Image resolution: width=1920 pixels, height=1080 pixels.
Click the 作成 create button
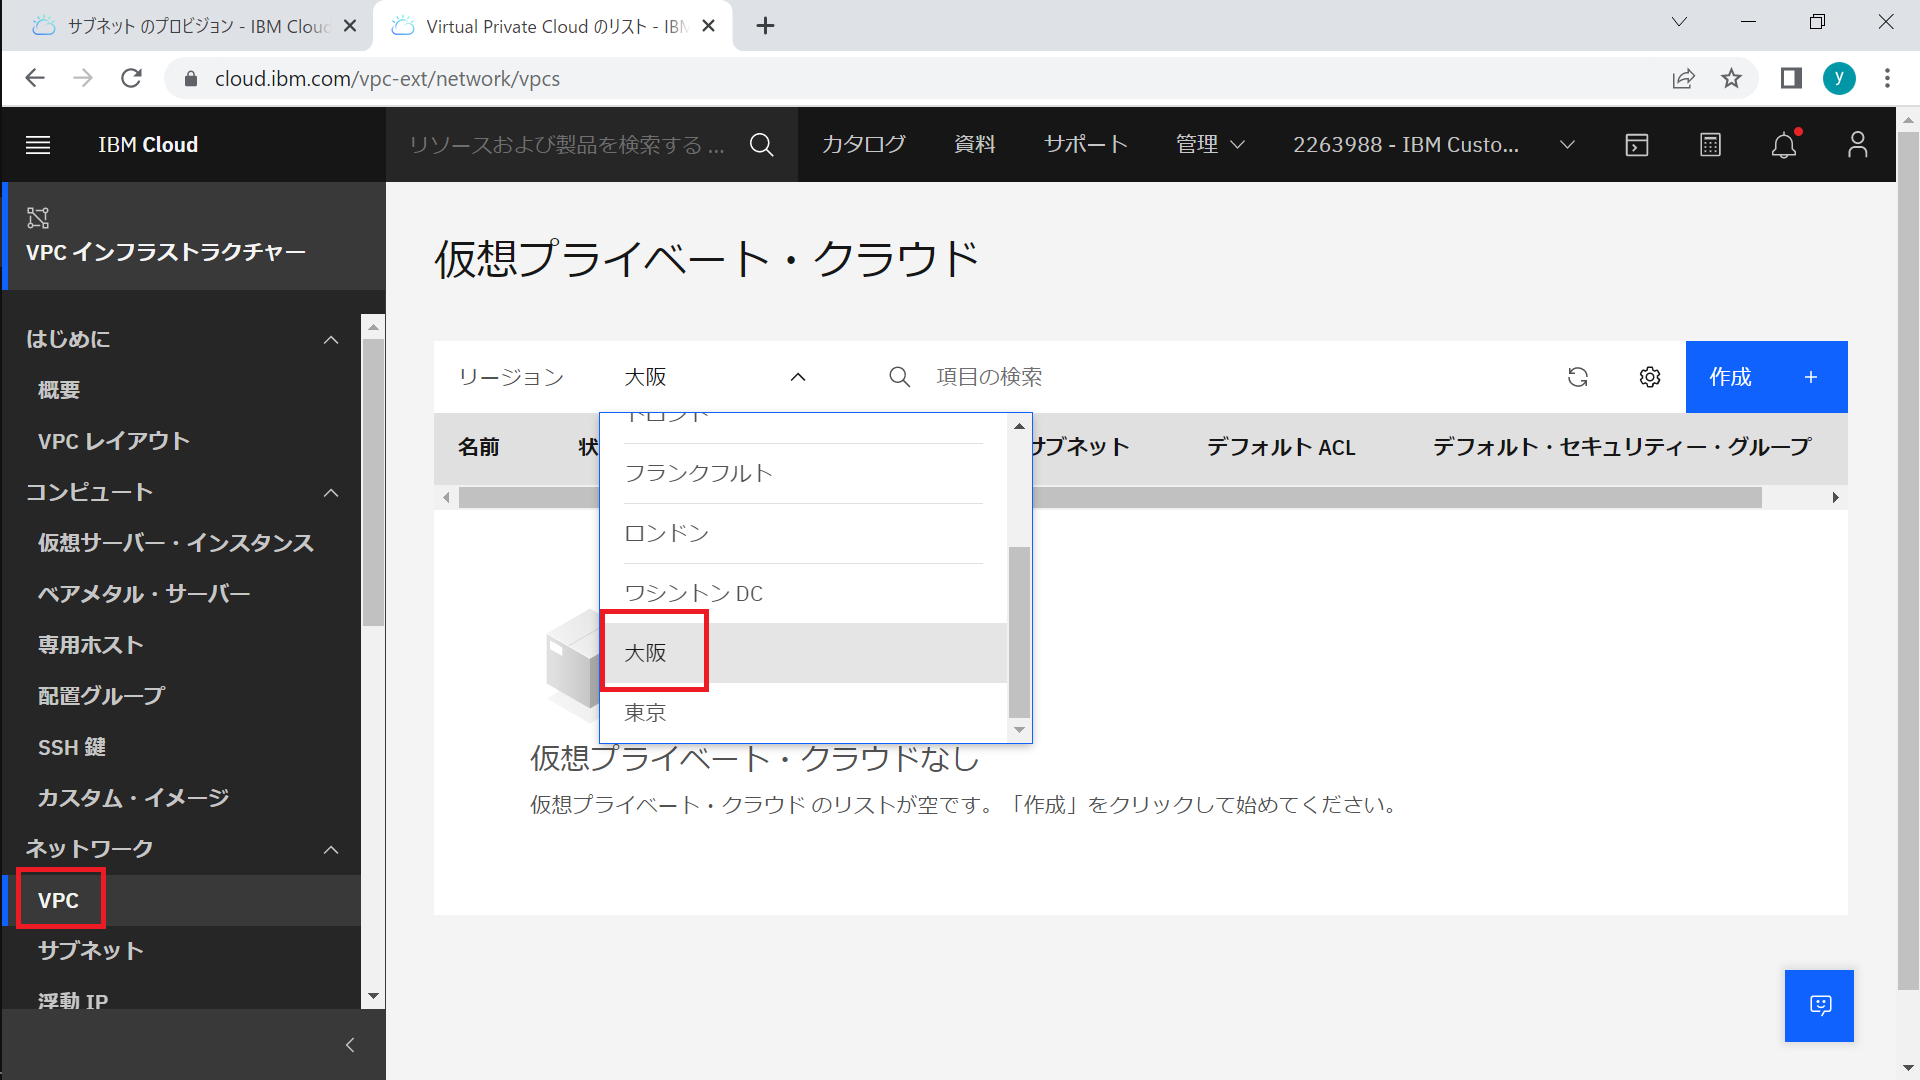tap(1766, 377)
